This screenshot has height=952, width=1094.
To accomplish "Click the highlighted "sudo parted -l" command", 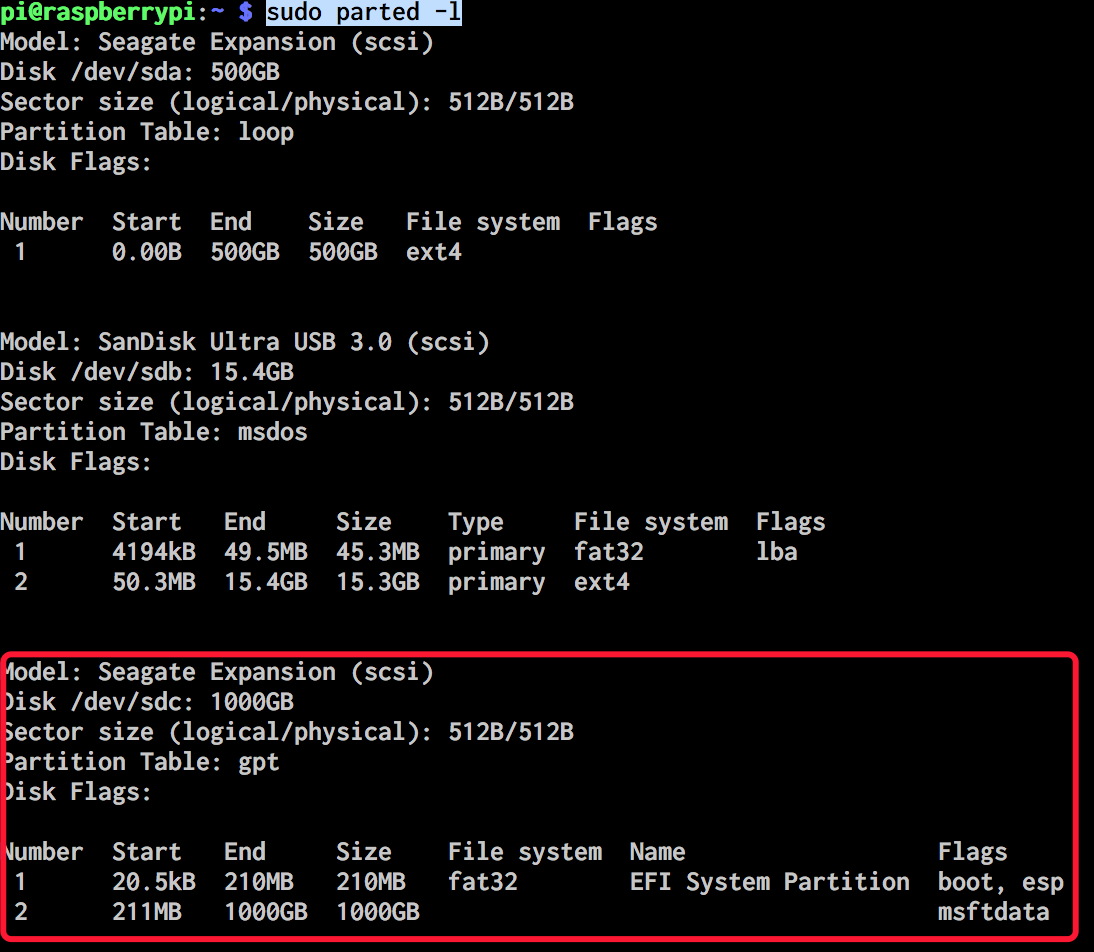I will (363, 13).
